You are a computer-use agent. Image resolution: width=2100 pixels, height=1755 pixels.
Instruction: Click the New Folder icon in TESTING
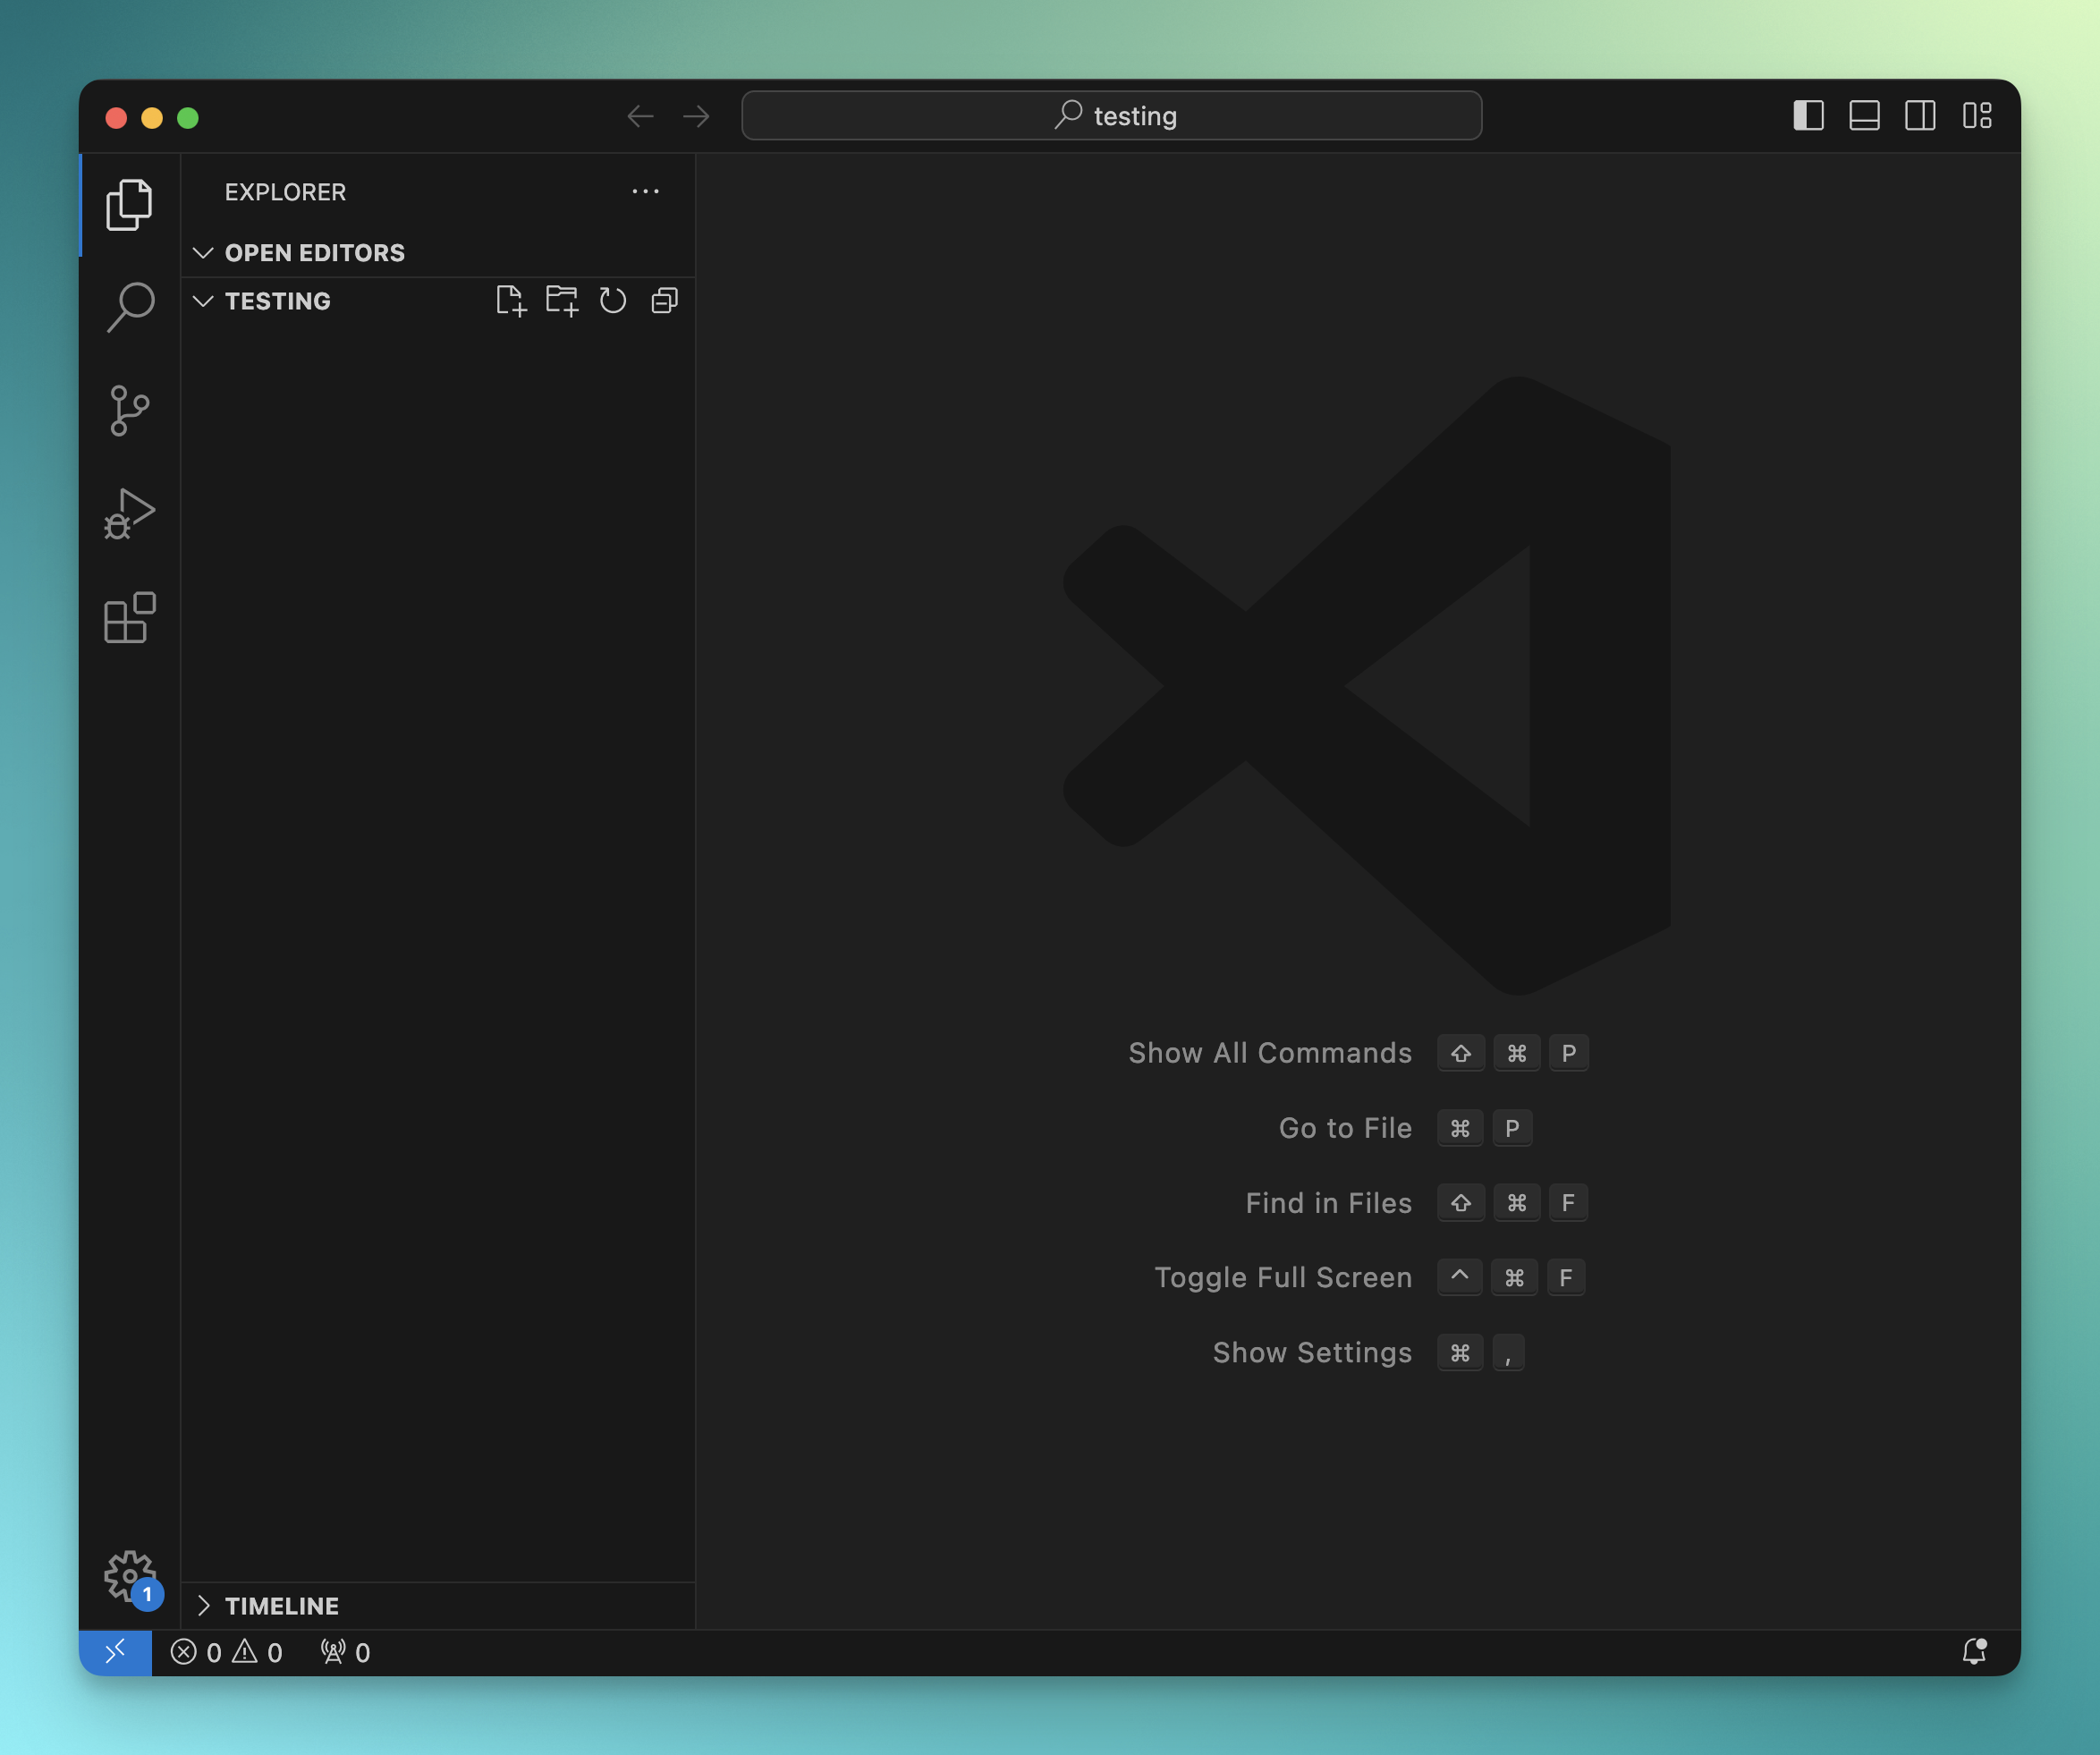click(562, 301)
